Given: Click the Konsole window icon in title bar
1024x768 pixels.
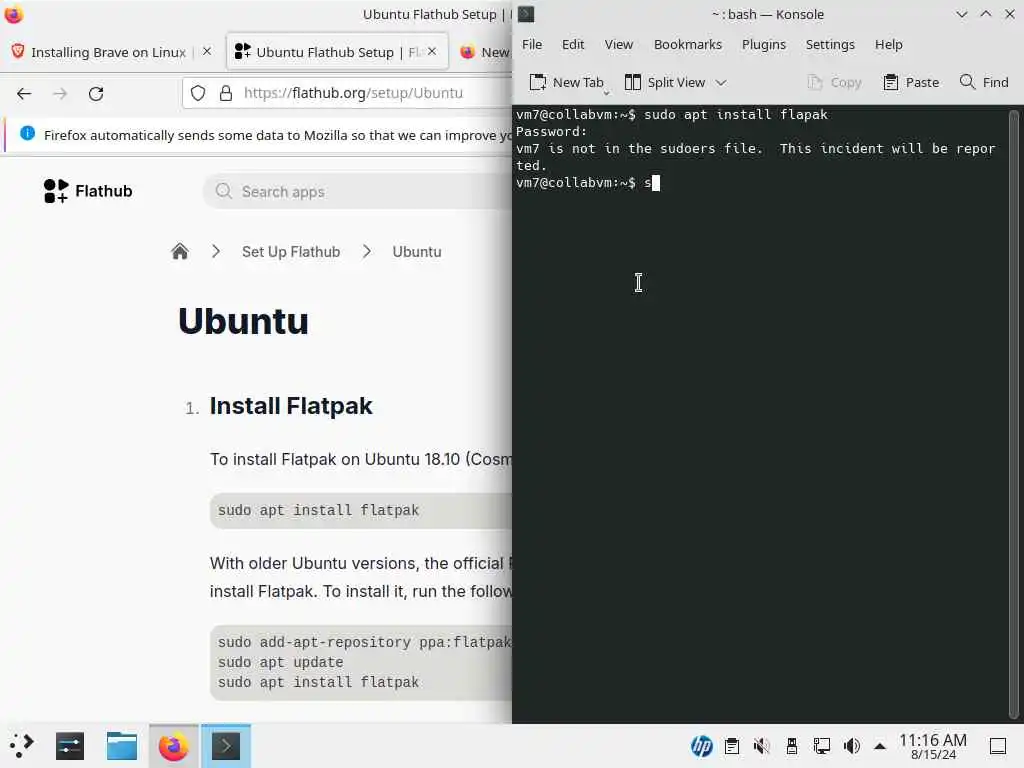Looking at the screenshot, I should tap(526, 14).
